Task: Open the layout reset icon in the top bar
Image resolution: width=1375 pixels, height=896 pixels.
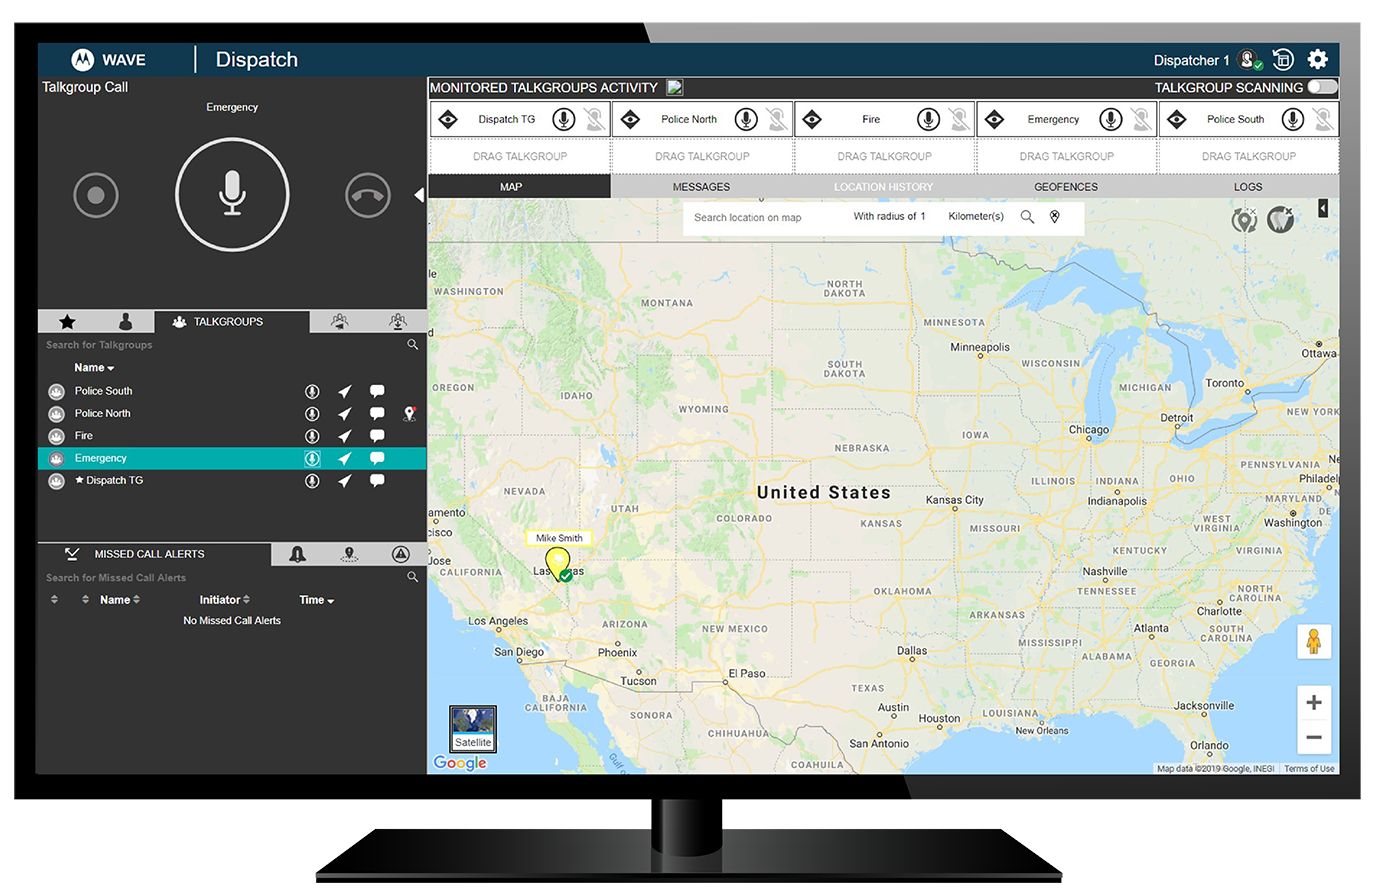Action: tap(1283, 59)
